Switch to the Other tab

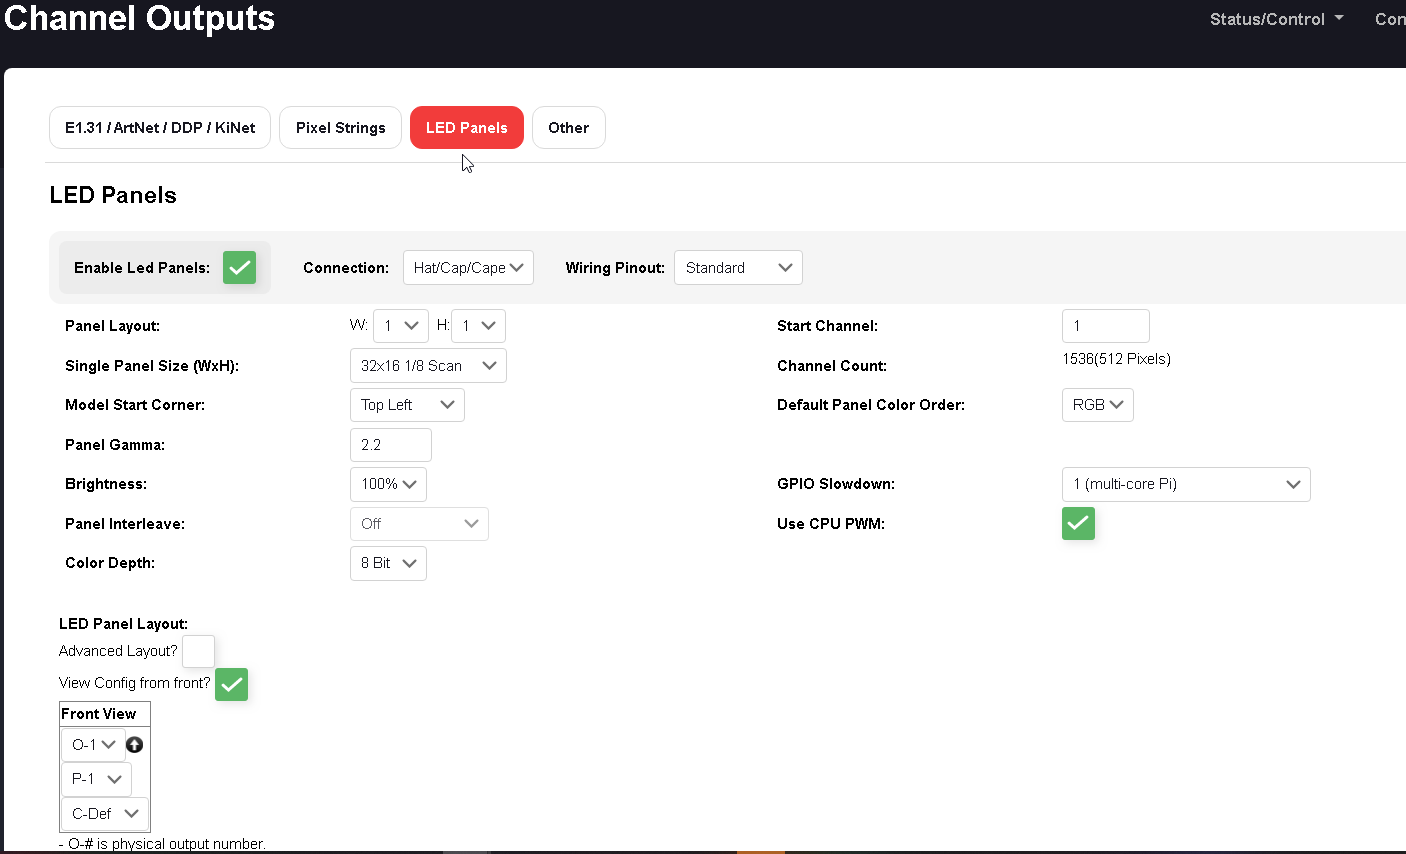[568, 127]
